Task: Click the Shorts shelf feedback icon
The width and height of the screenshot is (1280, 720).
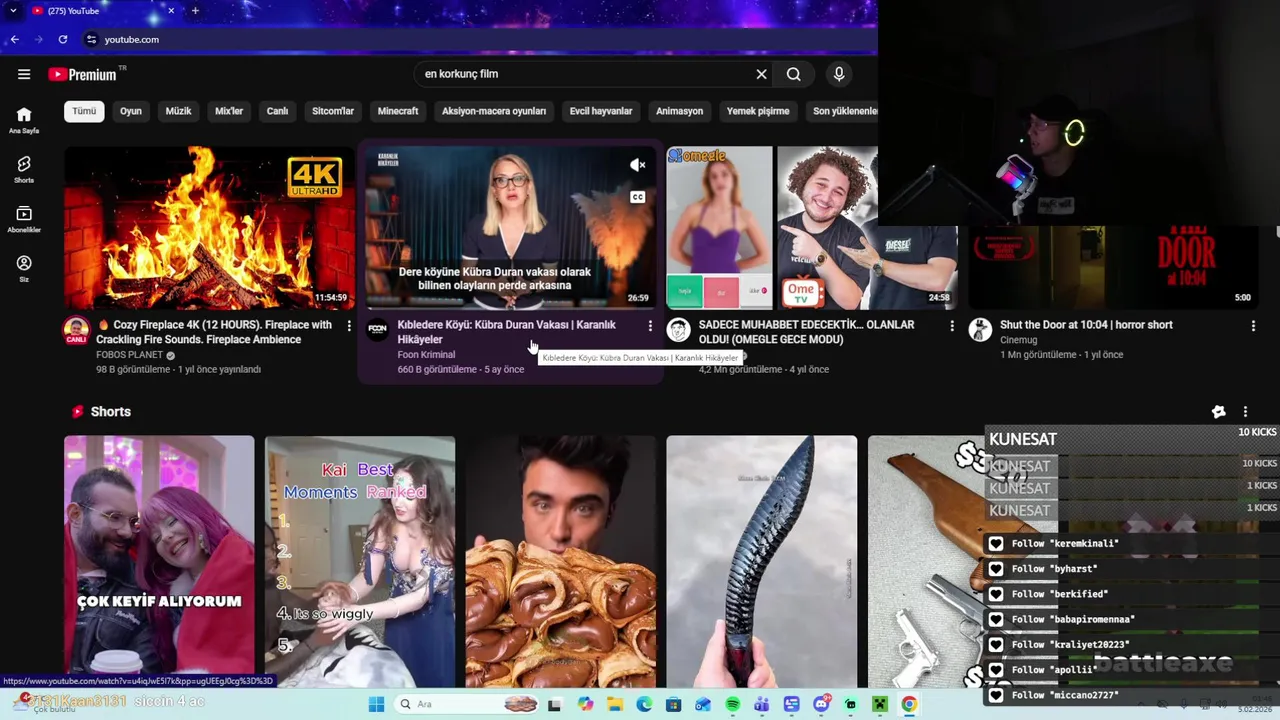Action: (x=1218, y=412)
